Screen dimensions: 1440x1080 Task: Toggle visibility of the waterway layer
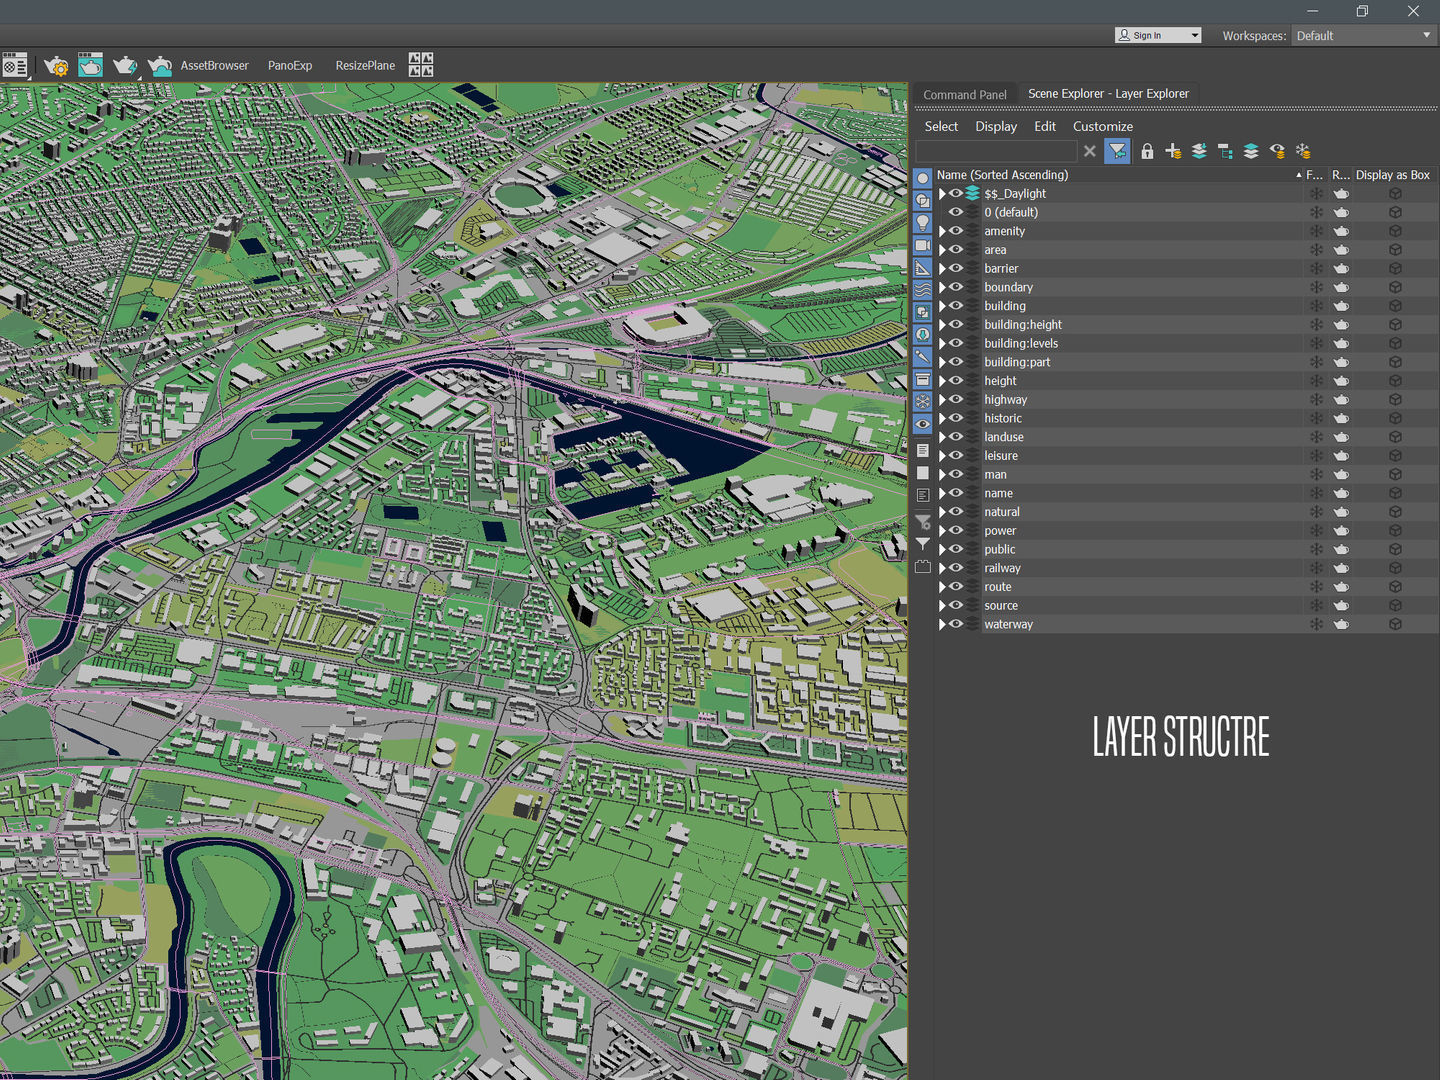956,624
